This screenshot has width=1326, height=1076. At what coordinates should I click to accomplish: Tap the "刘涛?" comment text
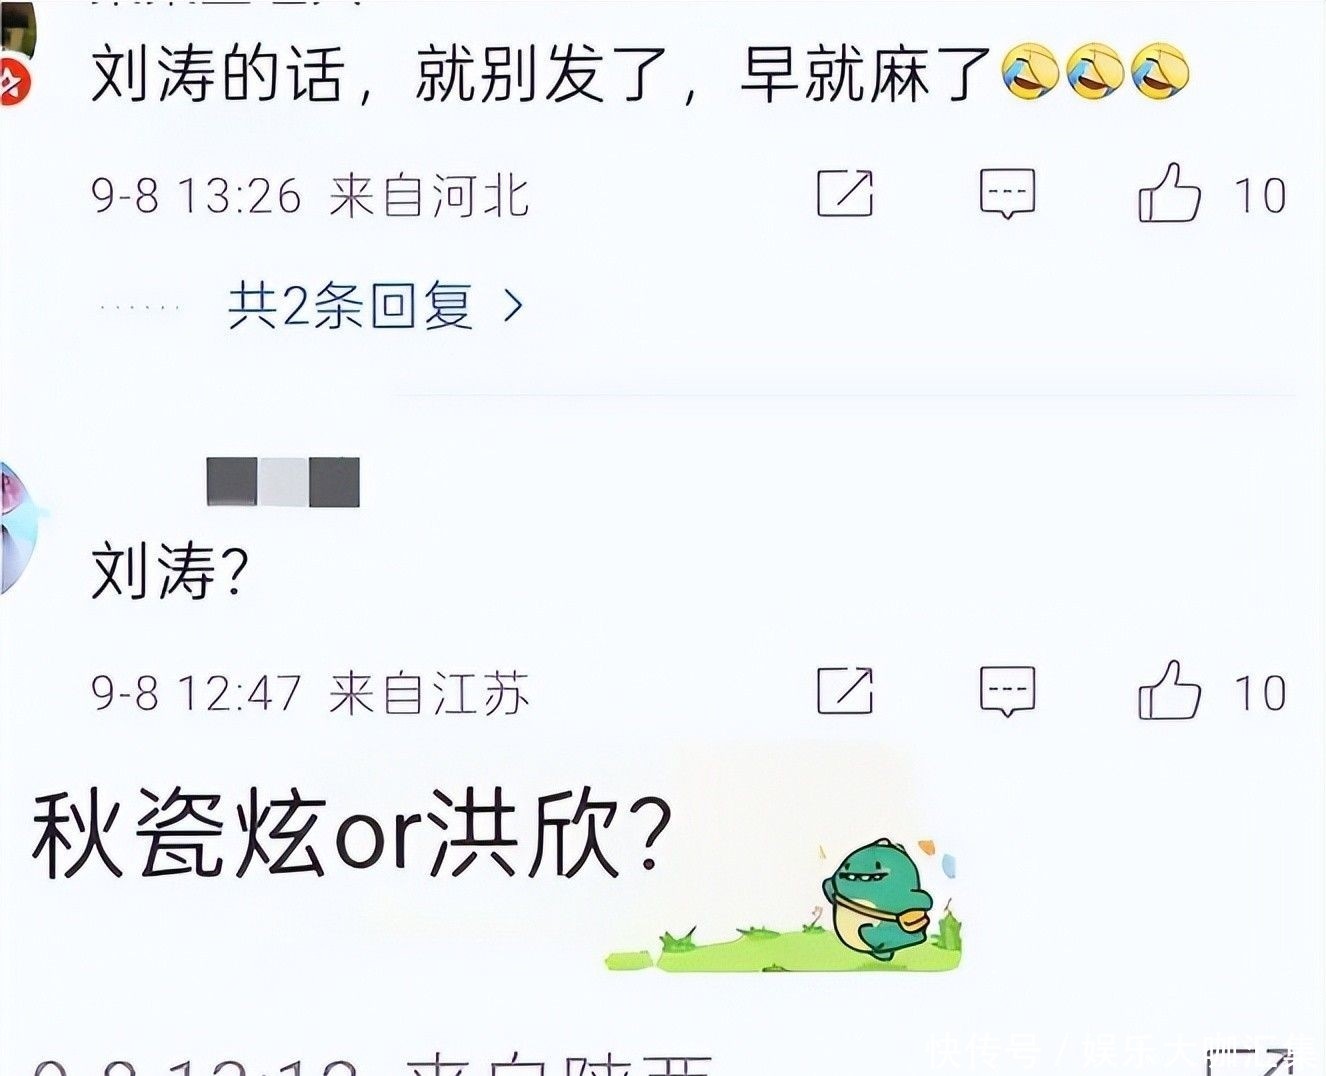pos(170,571)
